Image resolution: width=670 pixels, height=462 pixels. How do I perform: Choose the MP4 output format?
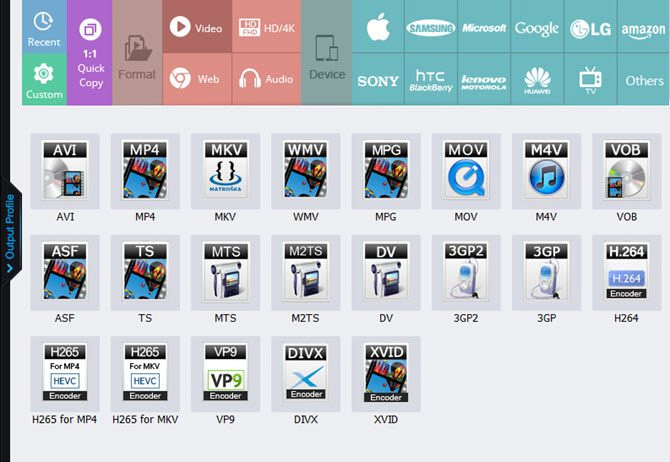[x=145, y=171]
